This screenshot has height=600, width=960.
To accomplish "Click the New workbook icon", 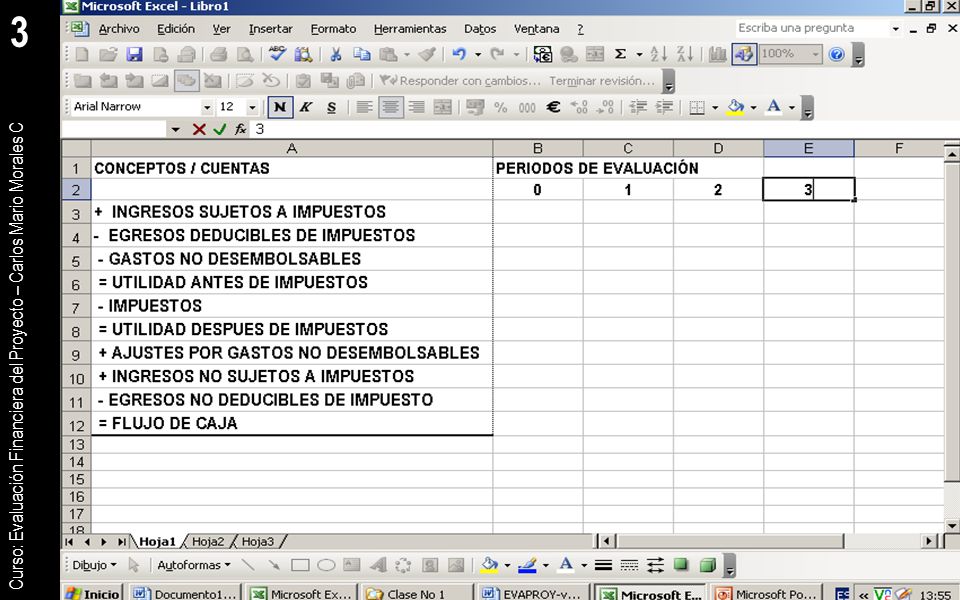I will coord(81,54).
